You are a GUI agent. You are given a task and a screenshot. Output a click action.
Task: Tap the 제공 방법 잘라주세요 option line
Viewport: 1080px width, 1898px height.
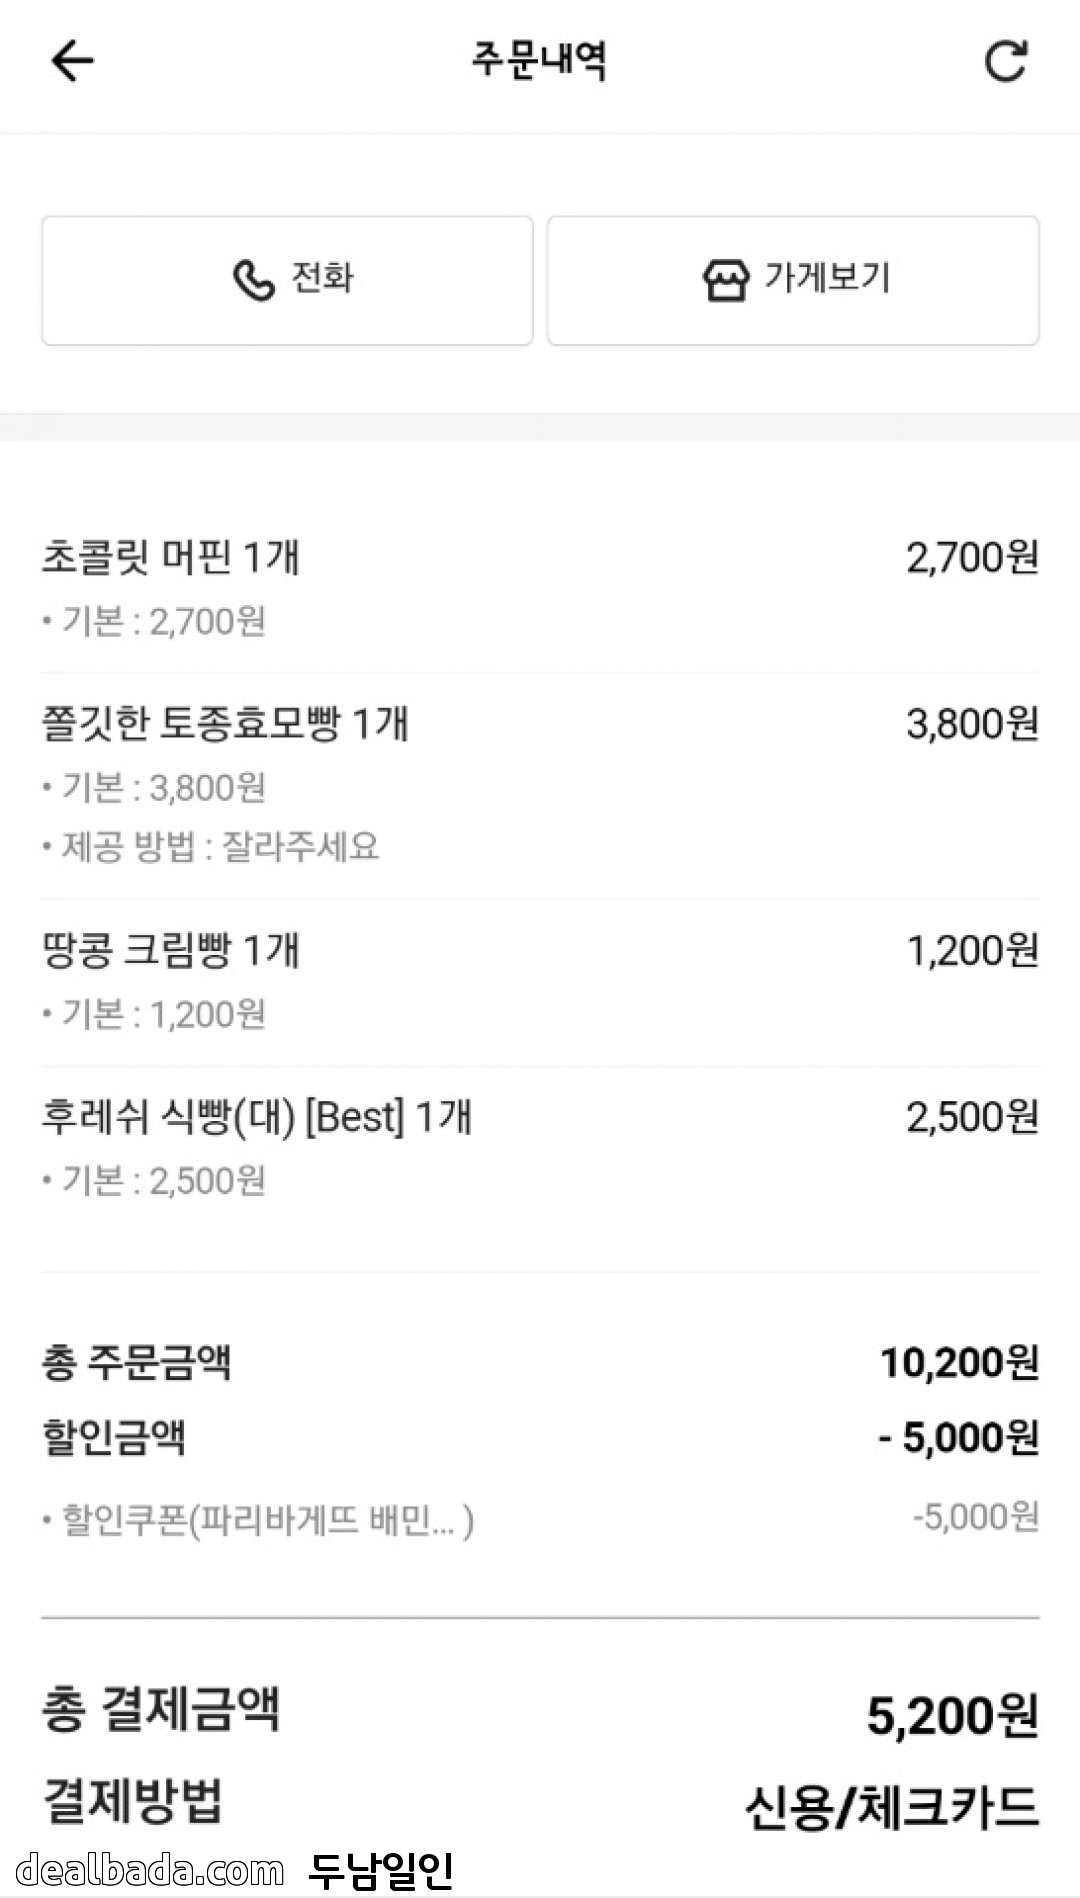coord(211,847)
